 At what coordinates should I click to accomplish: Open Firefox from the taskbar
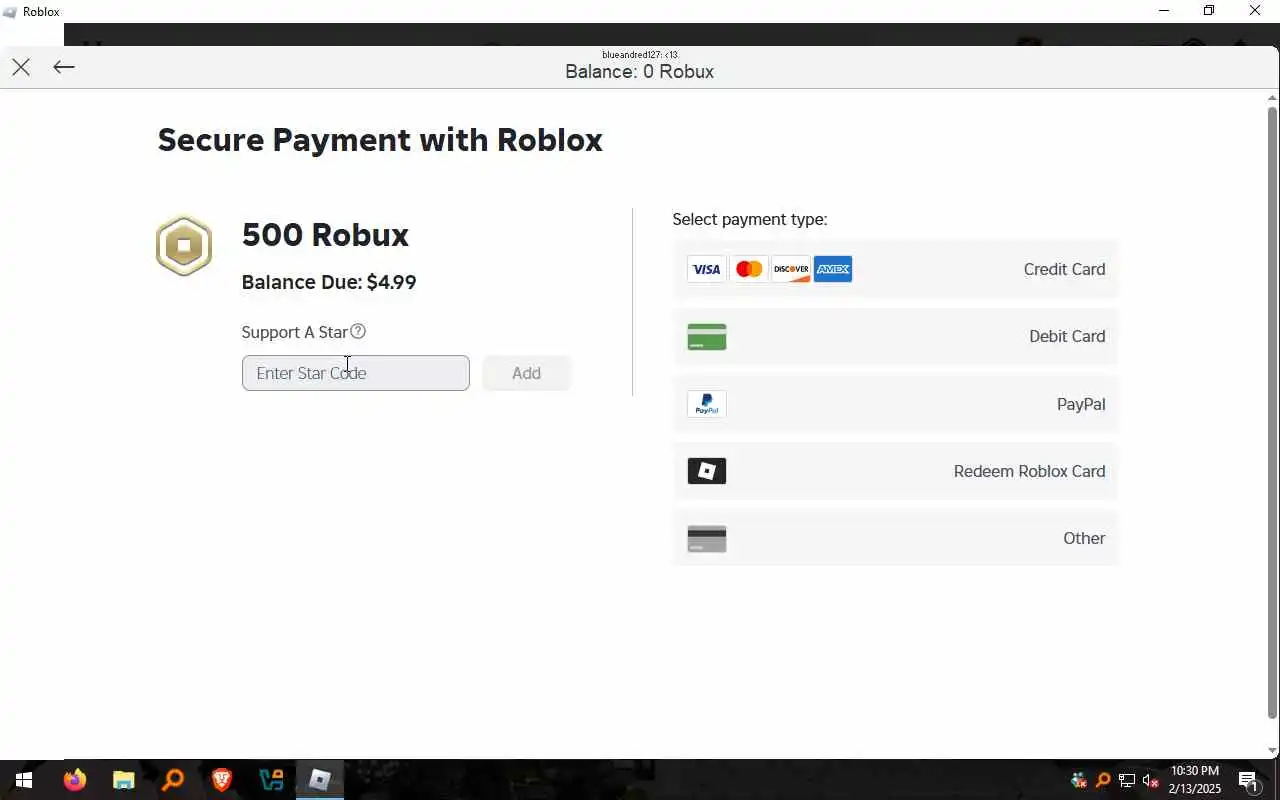point(75,780)
